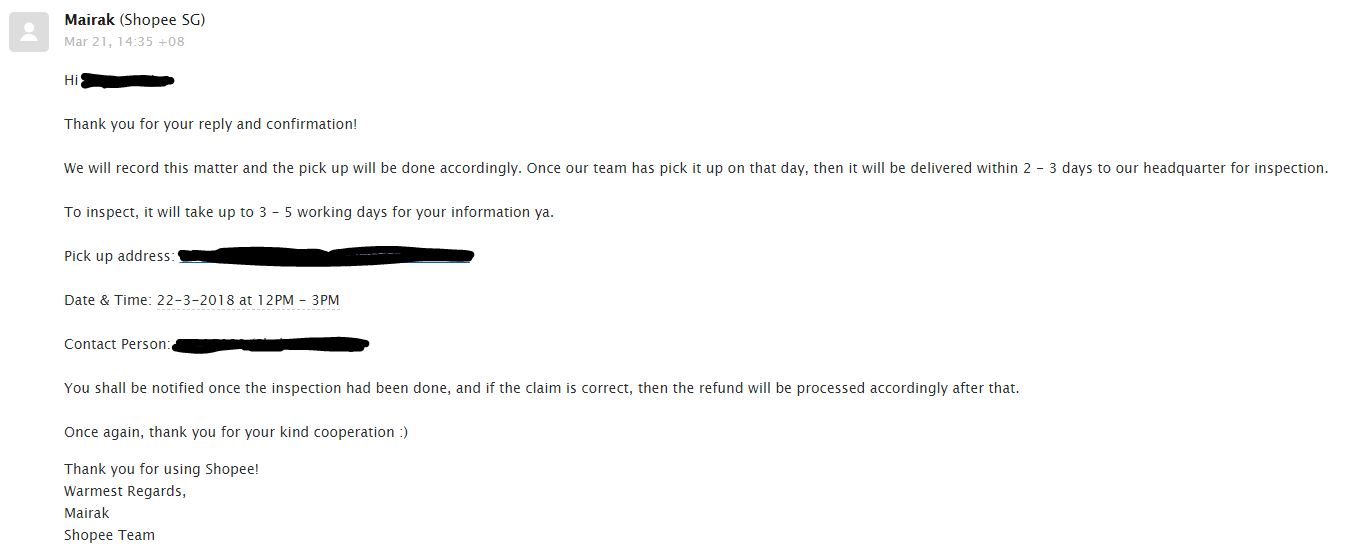
Task: Click the Thank you for your reply line
Action: click(x=210, y=124)
